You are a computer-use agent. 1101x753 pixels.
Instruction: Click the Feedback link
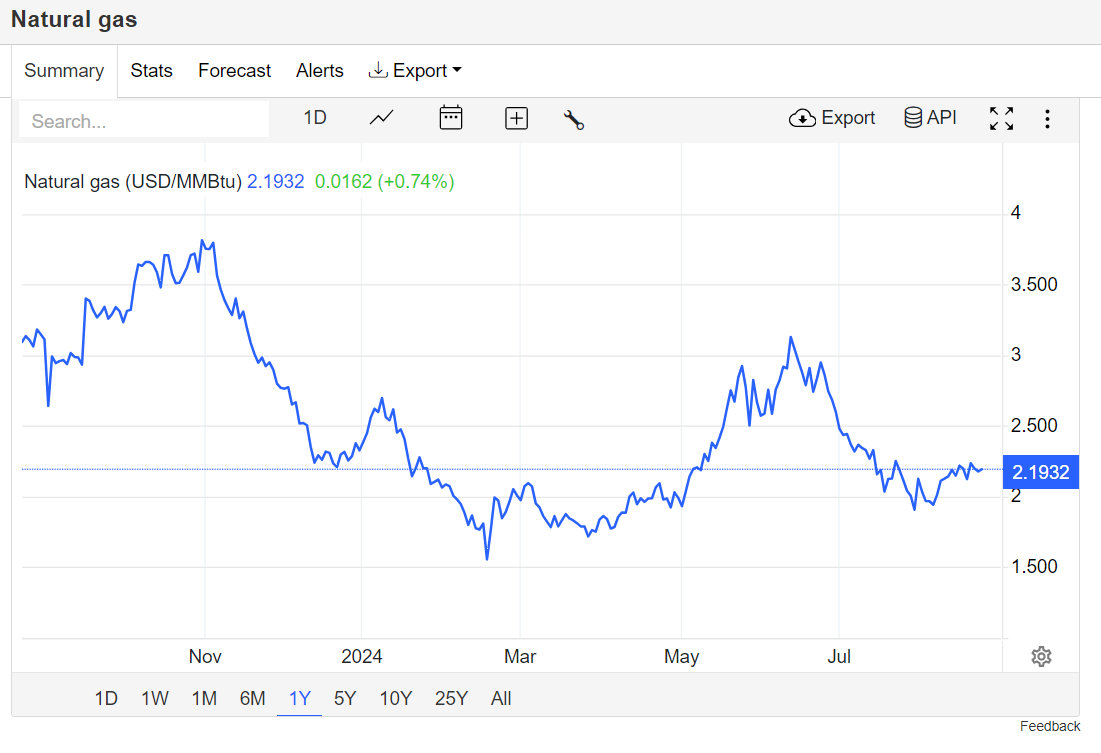pos(1050,726)
